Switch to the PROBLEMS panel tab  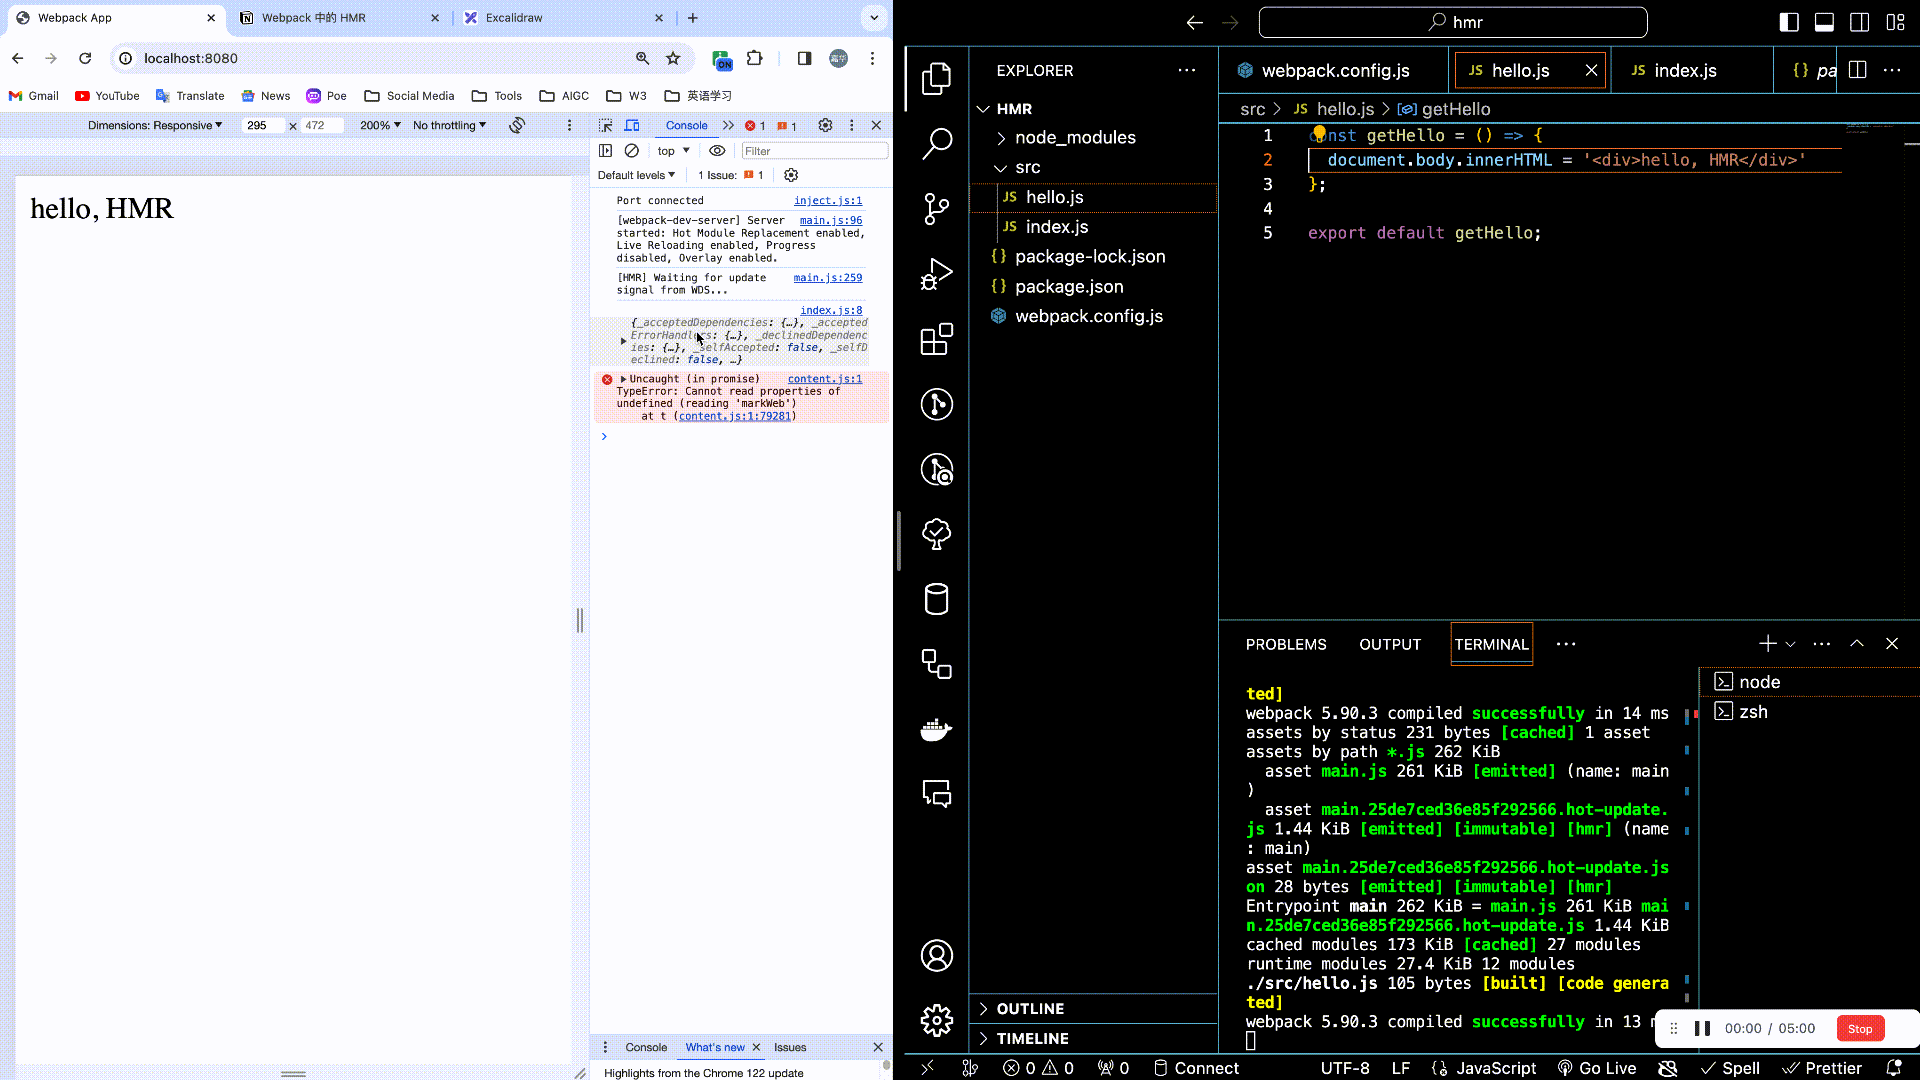coord(1285,645)
